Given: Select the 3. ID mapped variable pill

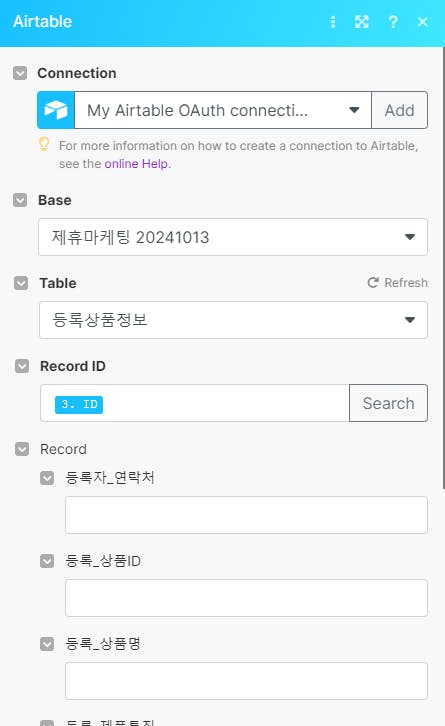Looking at the screenshot, I should [x=79, y=404].
